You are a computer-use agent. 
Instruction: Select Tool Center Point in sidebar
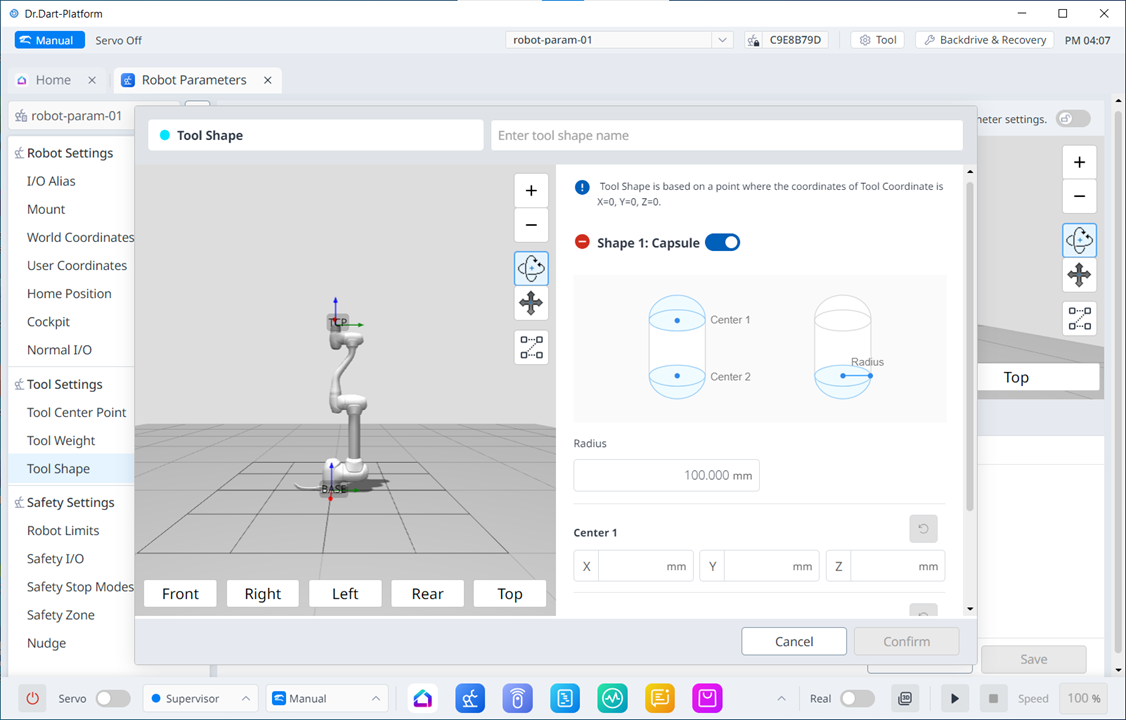(77, 412)
